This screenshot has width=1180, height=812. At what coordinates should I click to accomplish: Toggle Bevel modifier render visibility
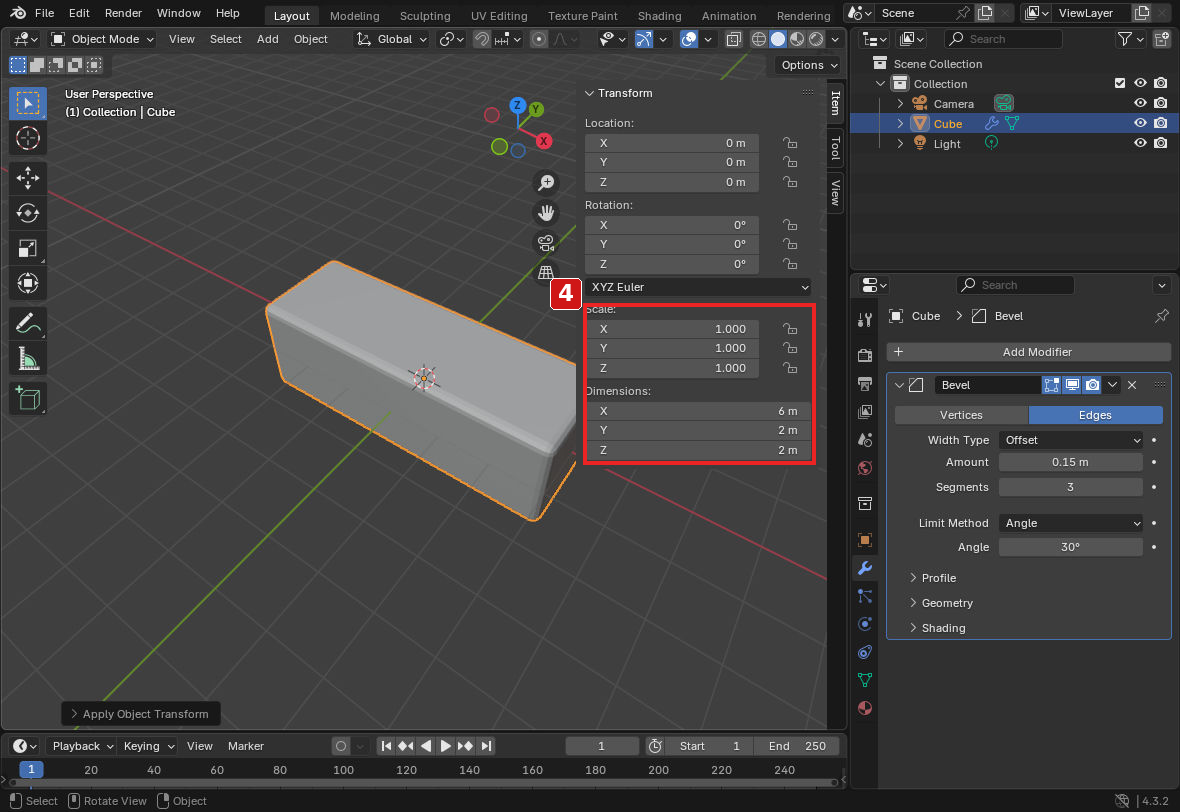[1092, 385]
